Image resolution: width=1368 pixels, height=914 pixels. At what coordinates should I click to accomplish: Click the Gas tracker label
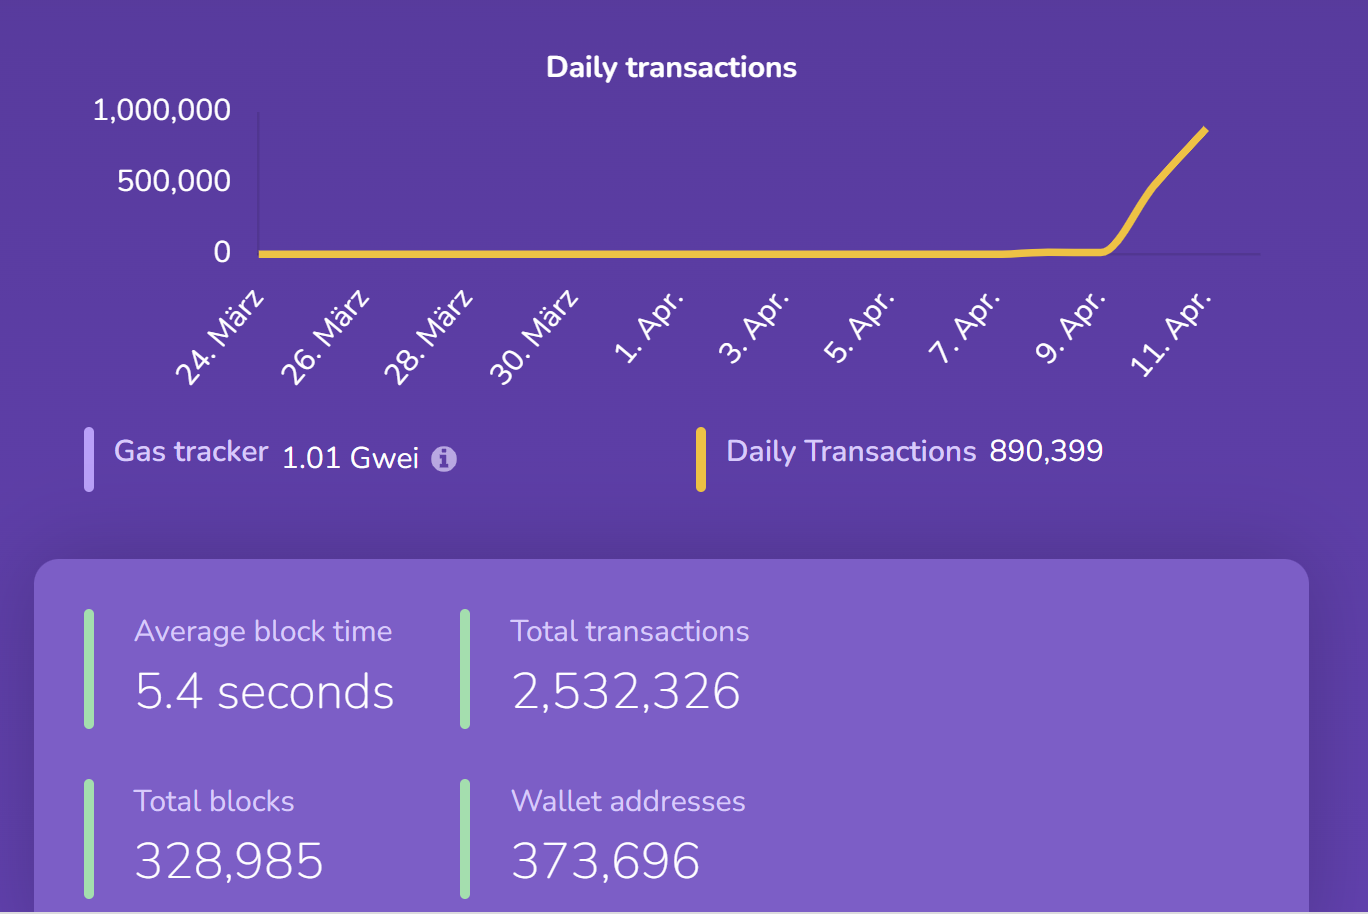[x=191, y=451]
